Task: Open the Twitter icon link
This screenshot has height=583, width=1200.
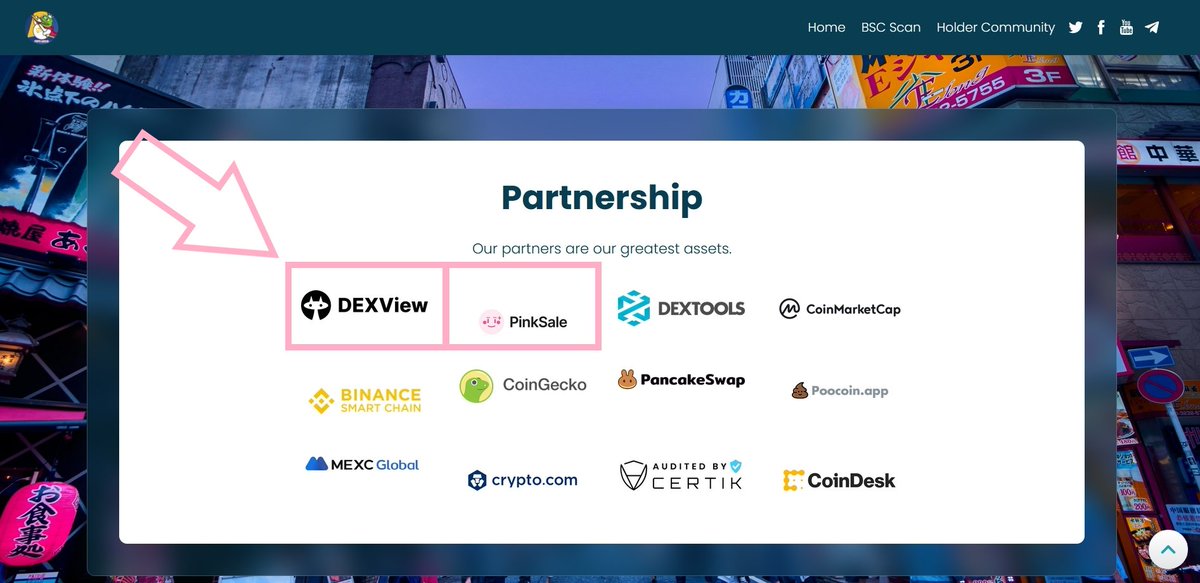Action: pyautogui.click(x=1075, y=27)
